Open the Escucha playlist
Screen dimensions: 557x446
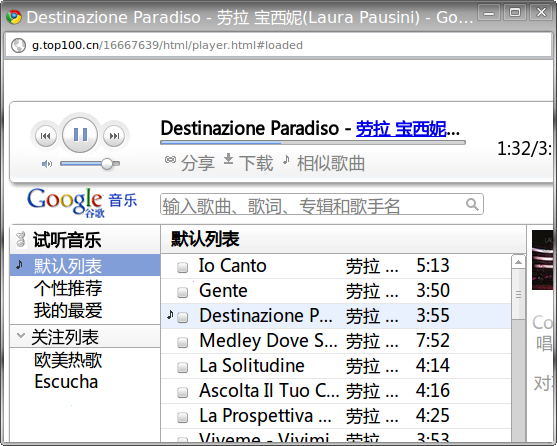pyautogui.click(x=66, y=382)
